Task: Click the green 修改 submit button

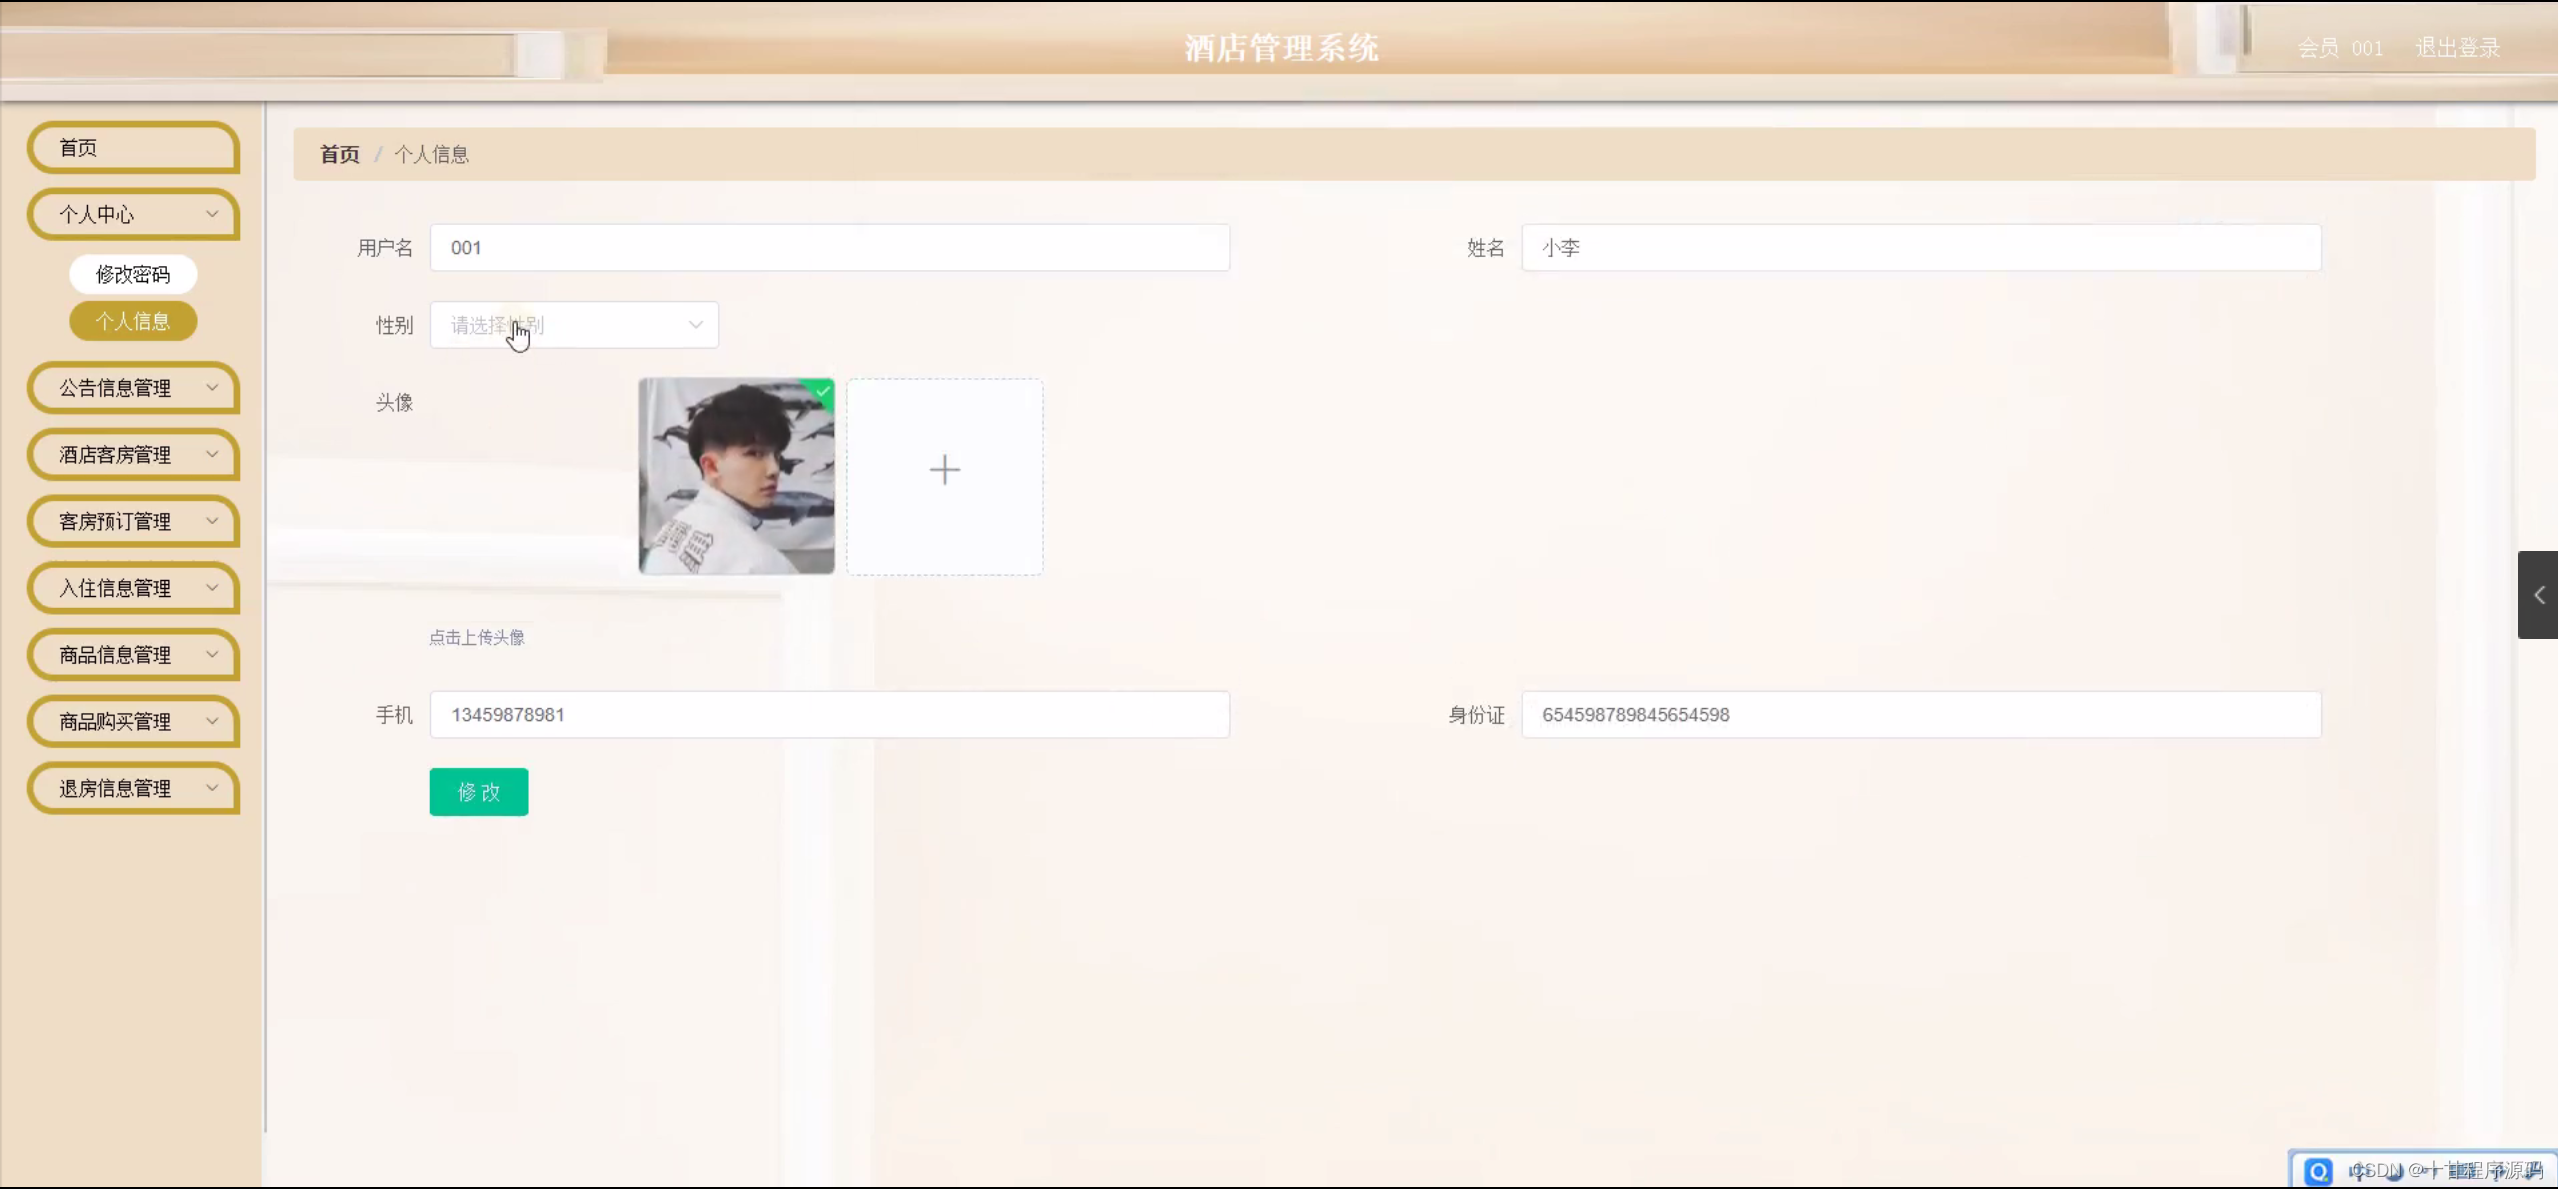Action: [x=478, y=791]
